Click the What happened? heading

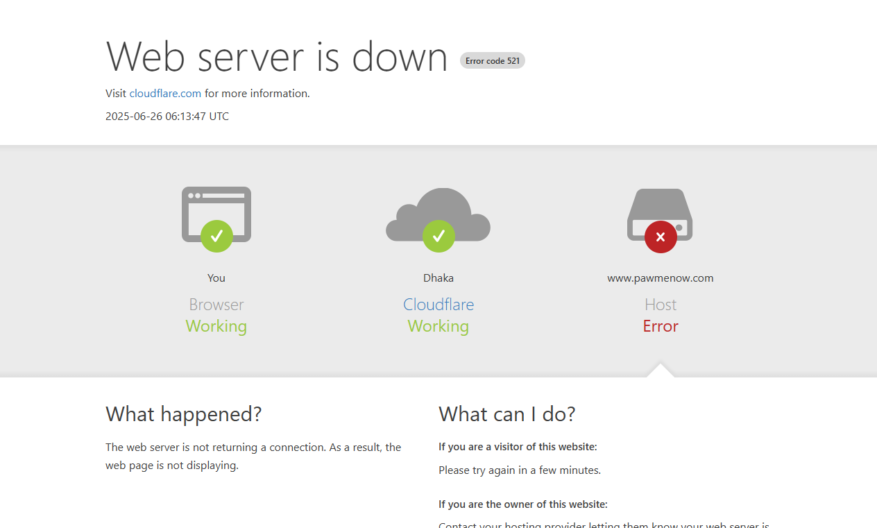183,414
